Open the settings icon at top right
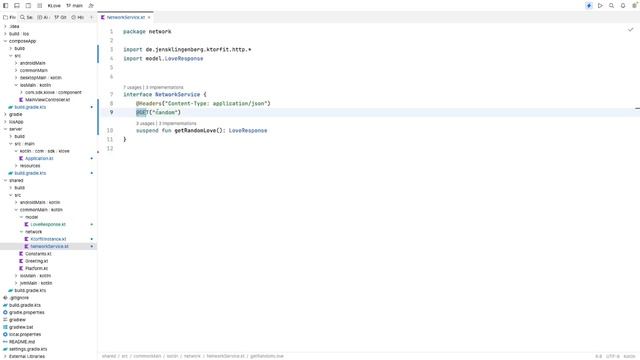The height and width of the screenshot is (360, 640). (634, 6)
